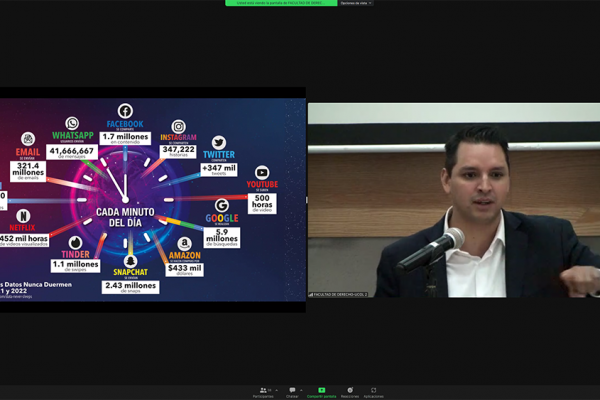Click the Tinder flame icon on the slide

coord(75,243)
